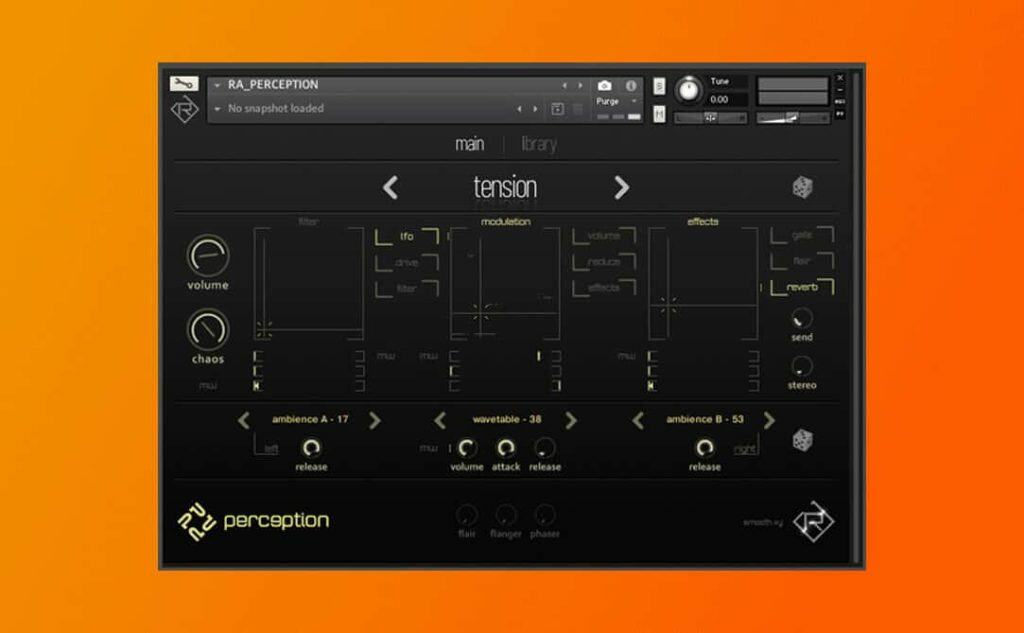
Task: Toggle the lfo filter button
Action: point(406,237)
